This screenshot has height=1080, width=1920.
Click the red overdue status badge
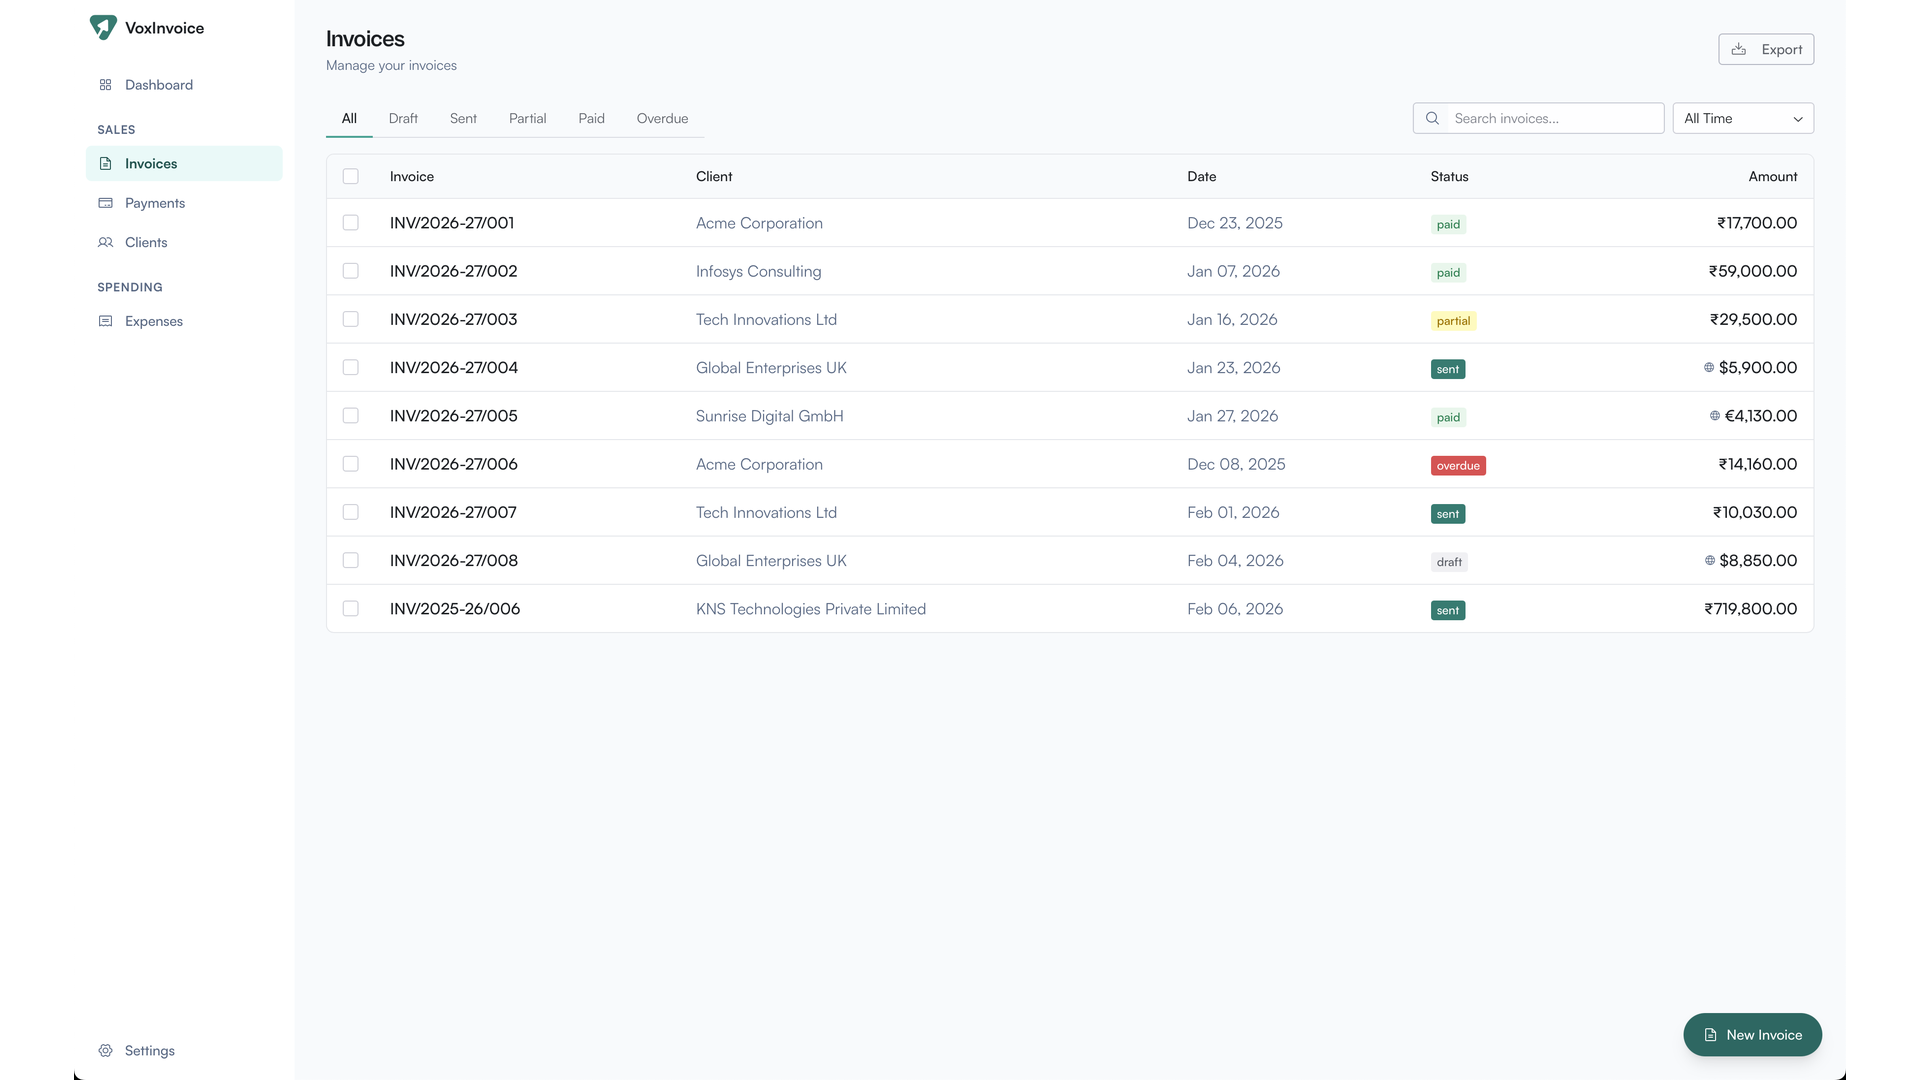pos(1457,466)
